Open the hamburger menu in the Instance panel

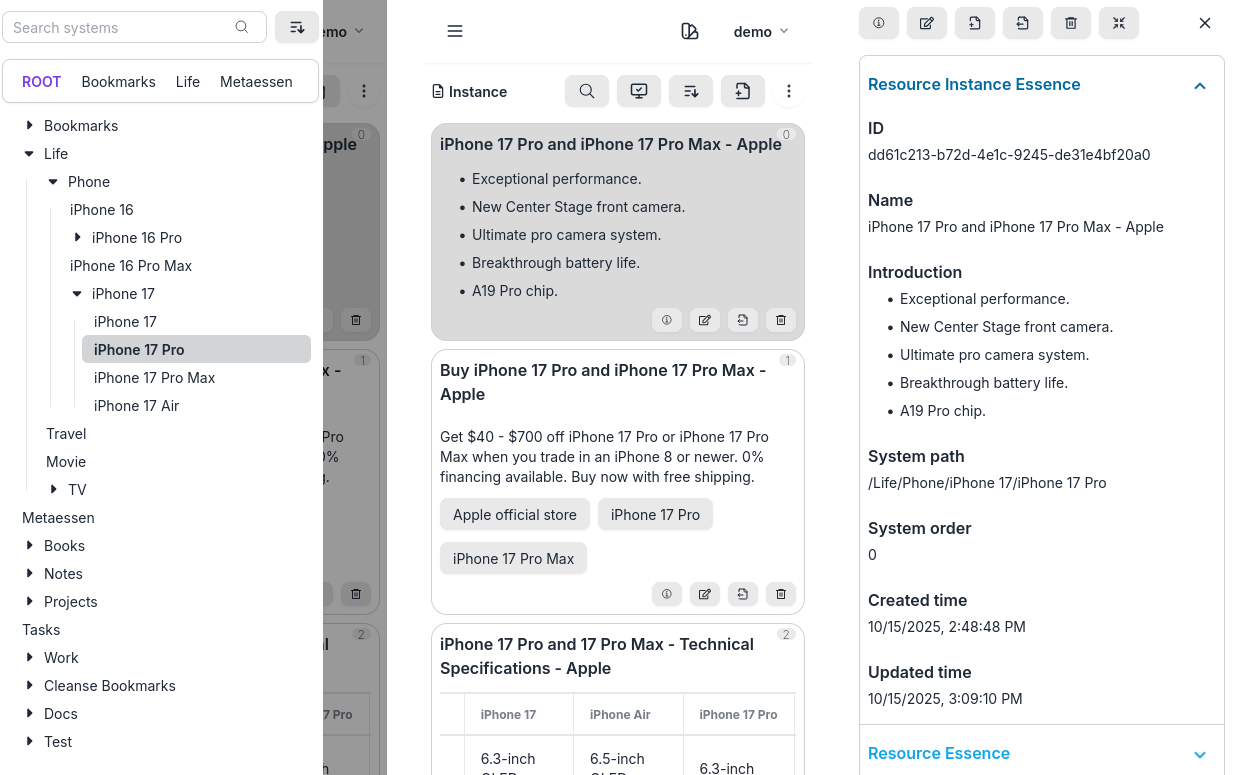click(455, 31)
